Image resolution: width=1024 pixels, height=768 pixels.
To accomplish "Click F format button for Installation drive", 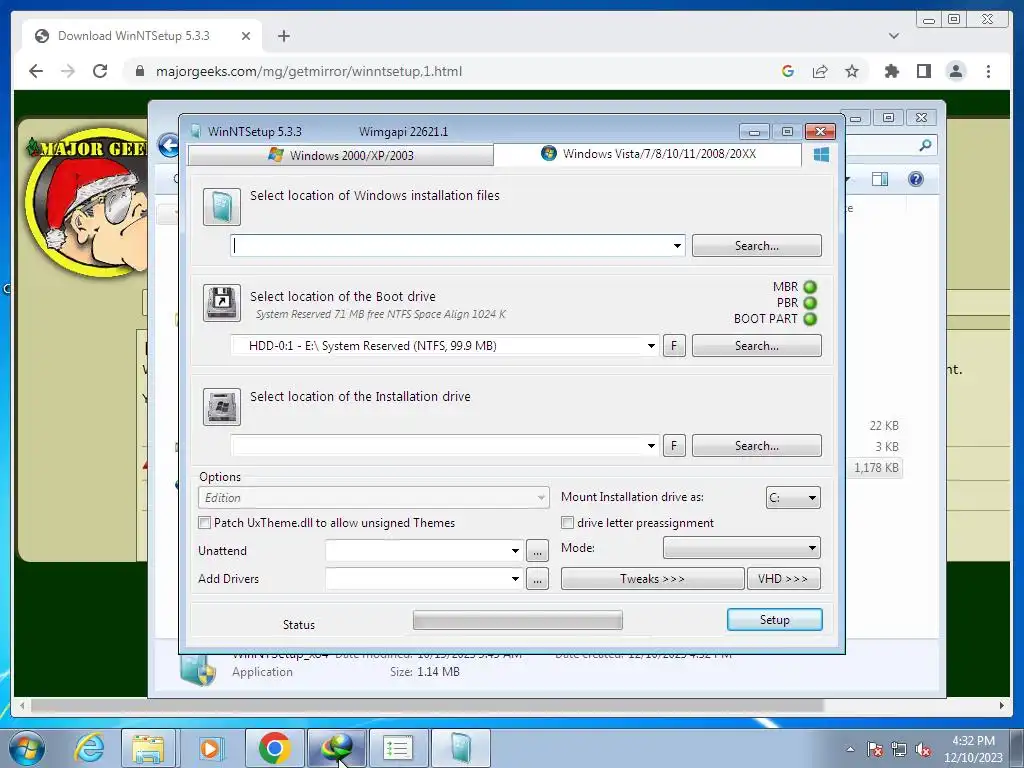I will (x=674, y=445).
